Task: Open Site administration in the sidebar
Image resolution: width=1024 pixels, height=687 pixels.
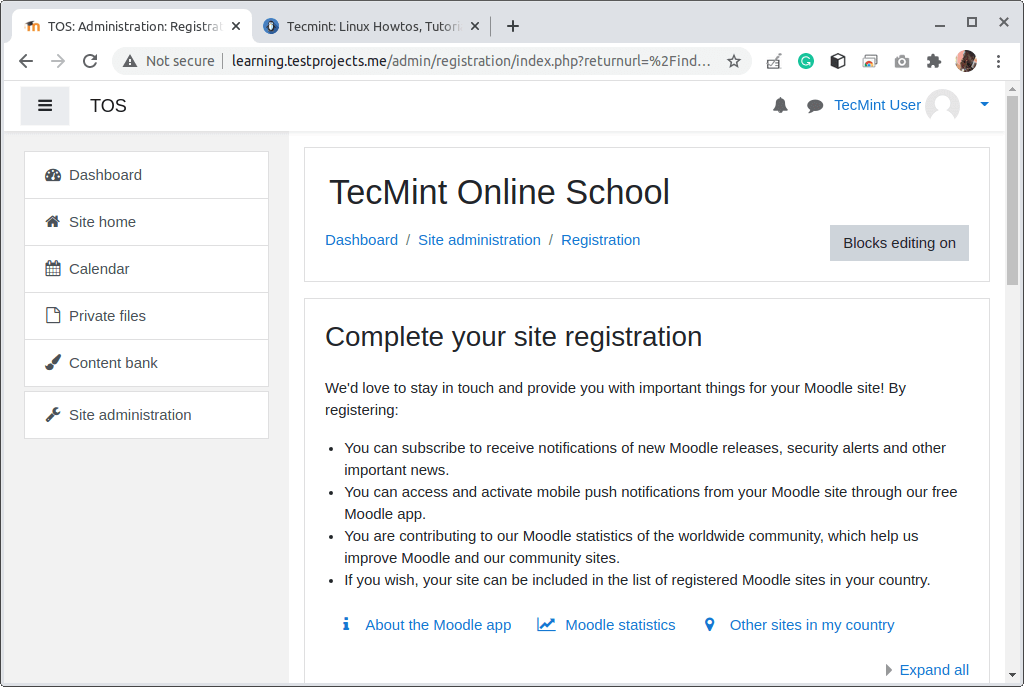Action: coord(146,415)
